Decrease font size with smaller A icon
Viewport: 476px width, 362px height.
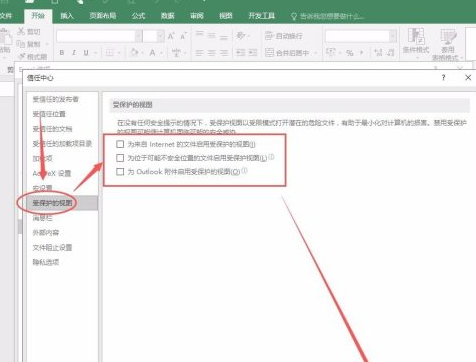183,36
